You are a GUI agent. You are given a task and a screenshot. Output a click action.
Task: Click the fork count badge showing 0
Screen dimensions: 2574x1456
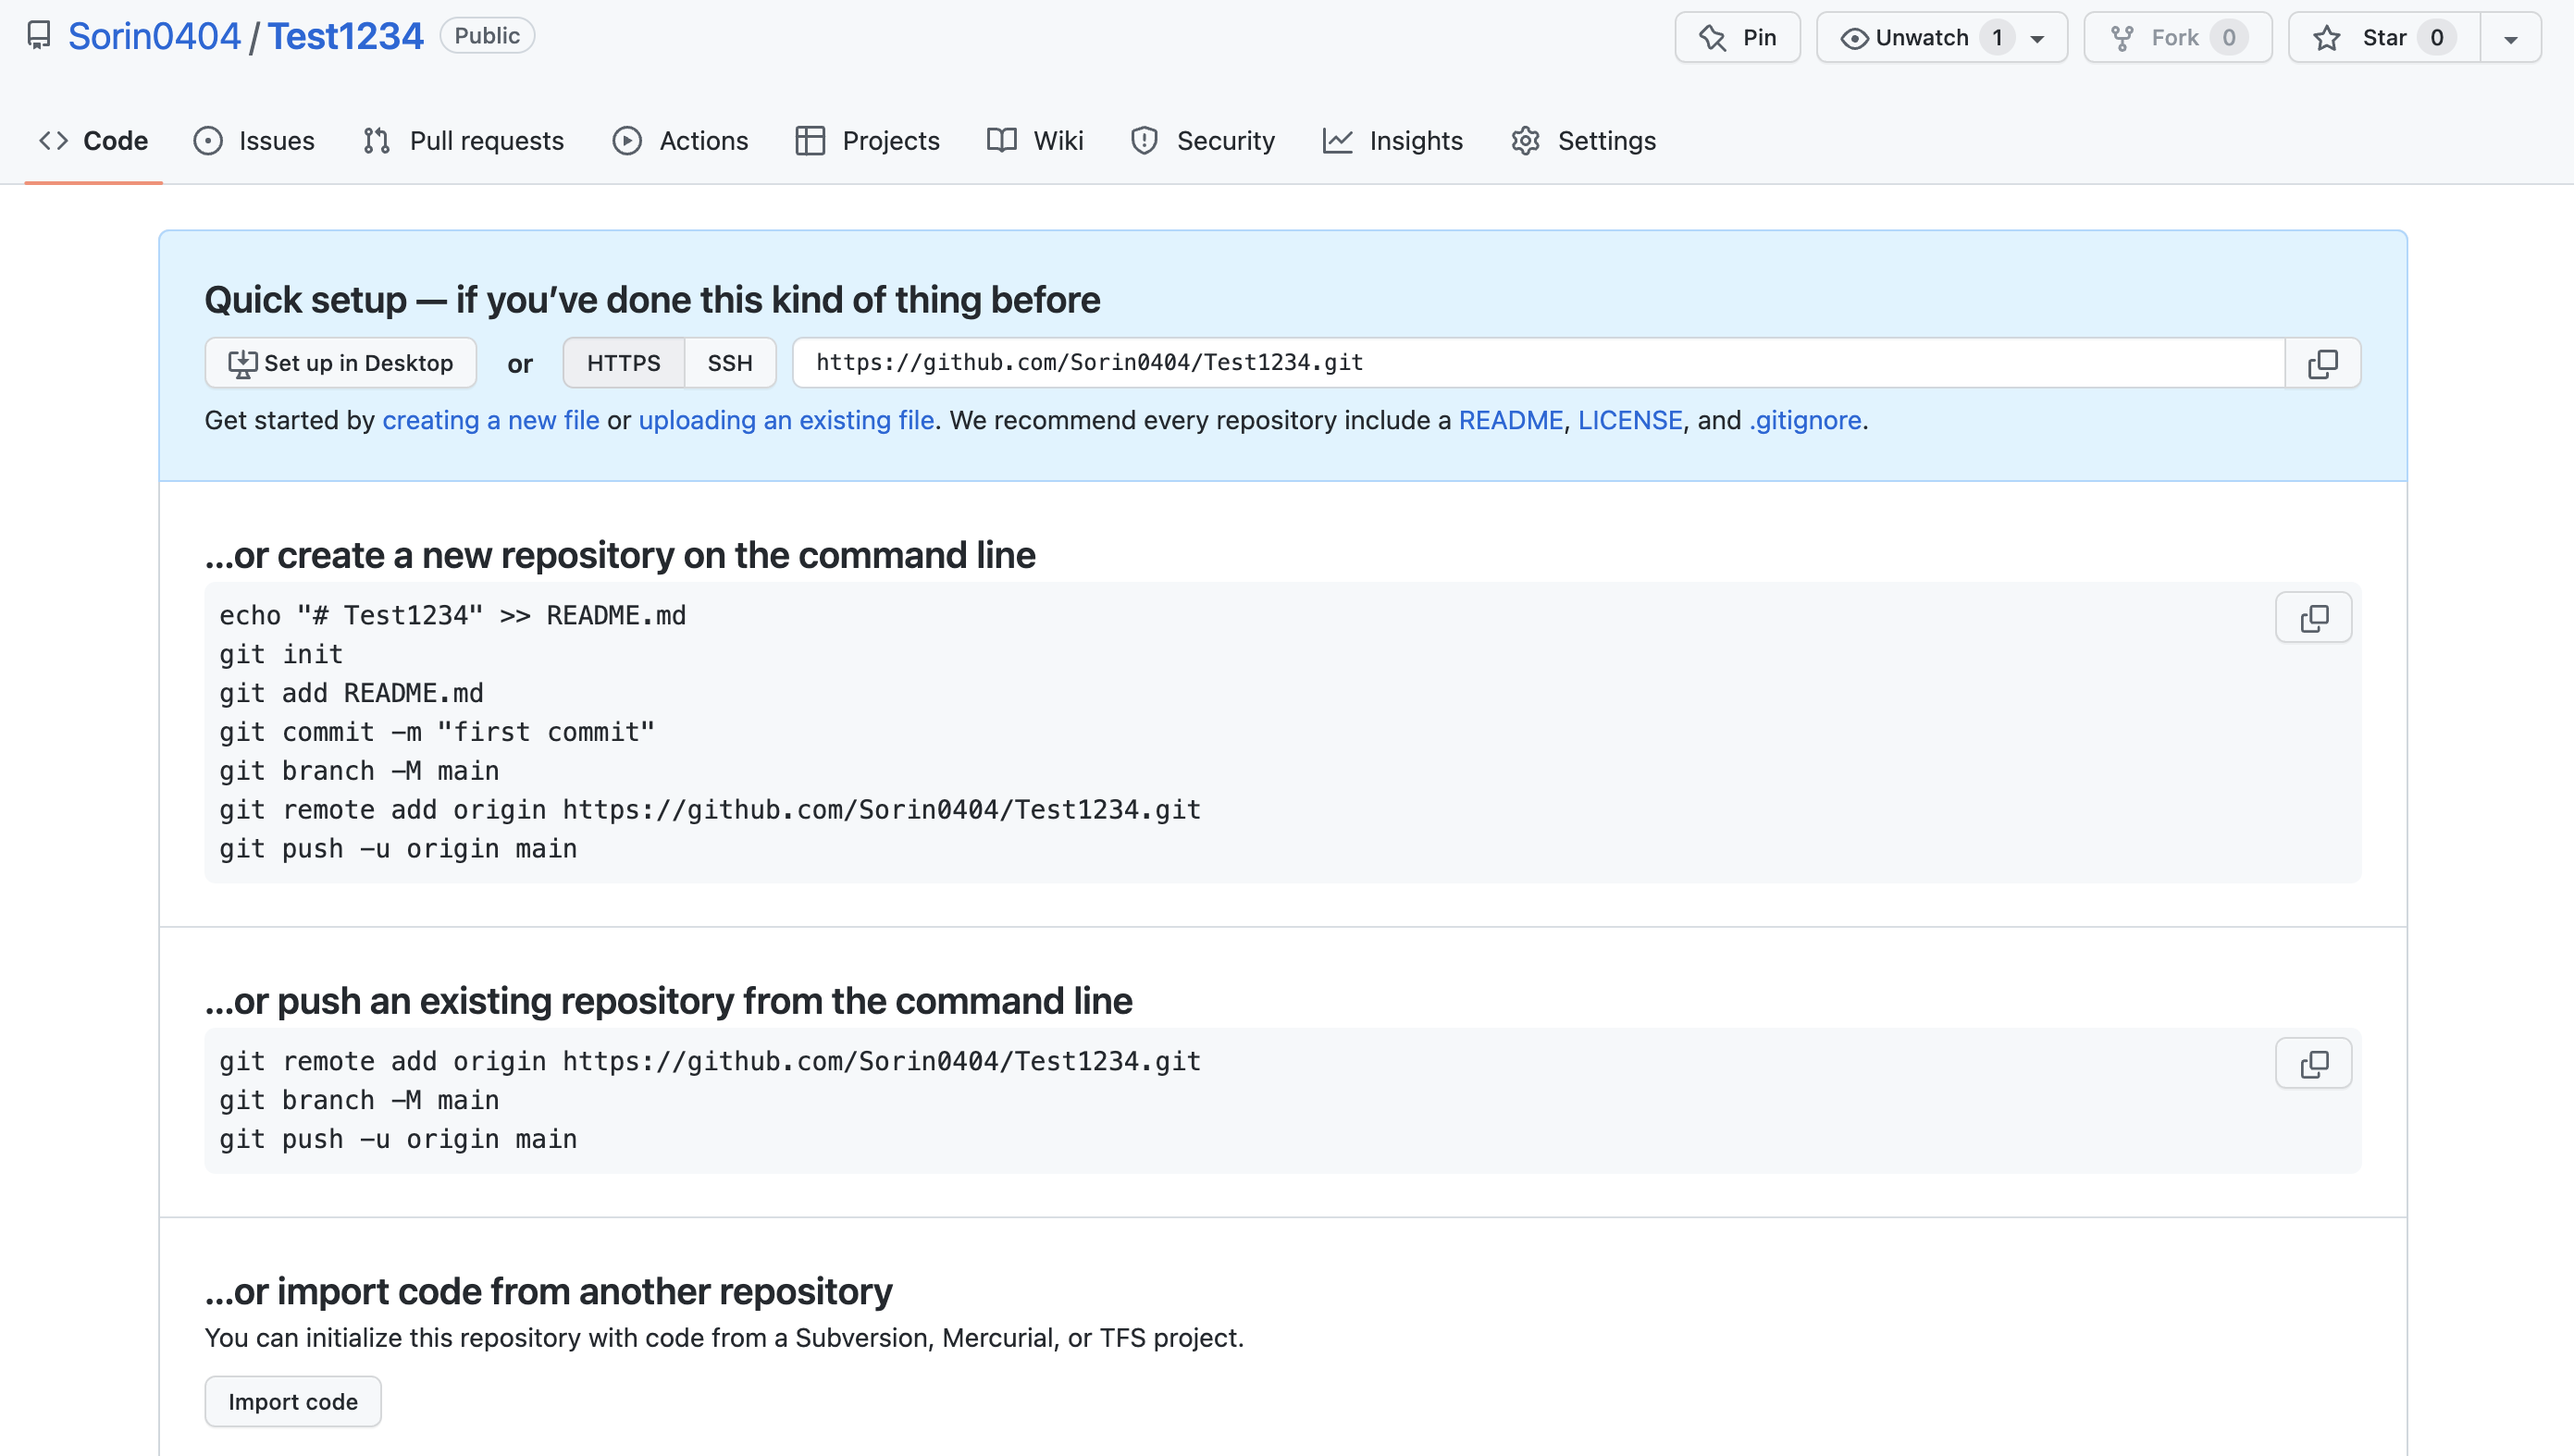(2229, 38)
